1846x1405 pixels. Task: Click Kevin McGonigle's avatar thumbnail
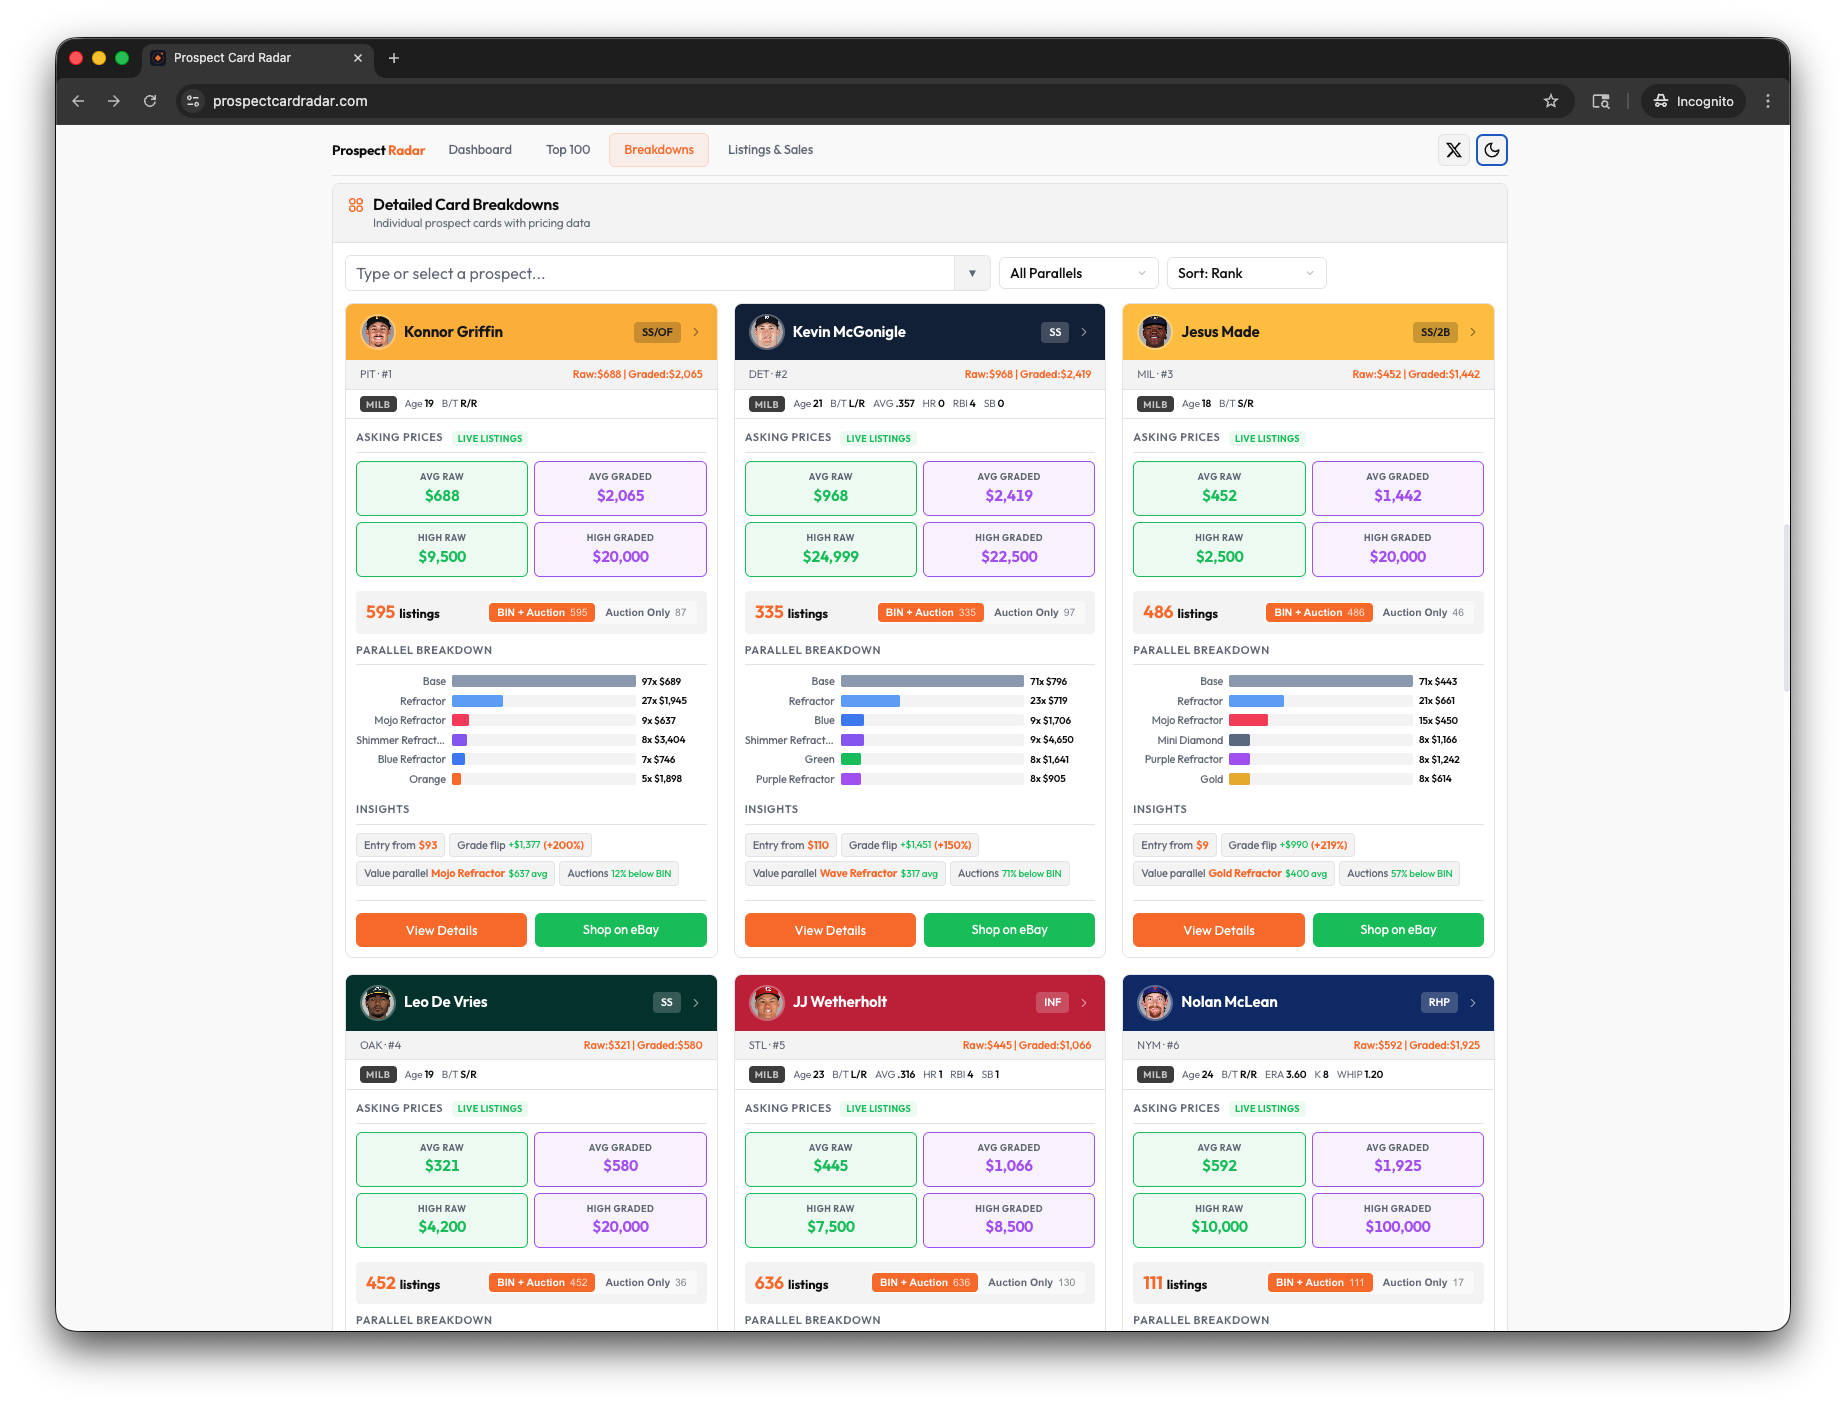click(767, 332)
